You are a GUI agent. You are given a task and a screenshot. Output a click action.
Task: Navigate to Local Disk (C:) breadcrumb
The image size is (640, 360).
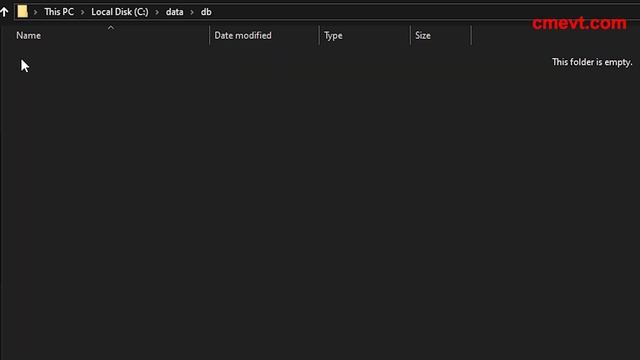(120, 12)
